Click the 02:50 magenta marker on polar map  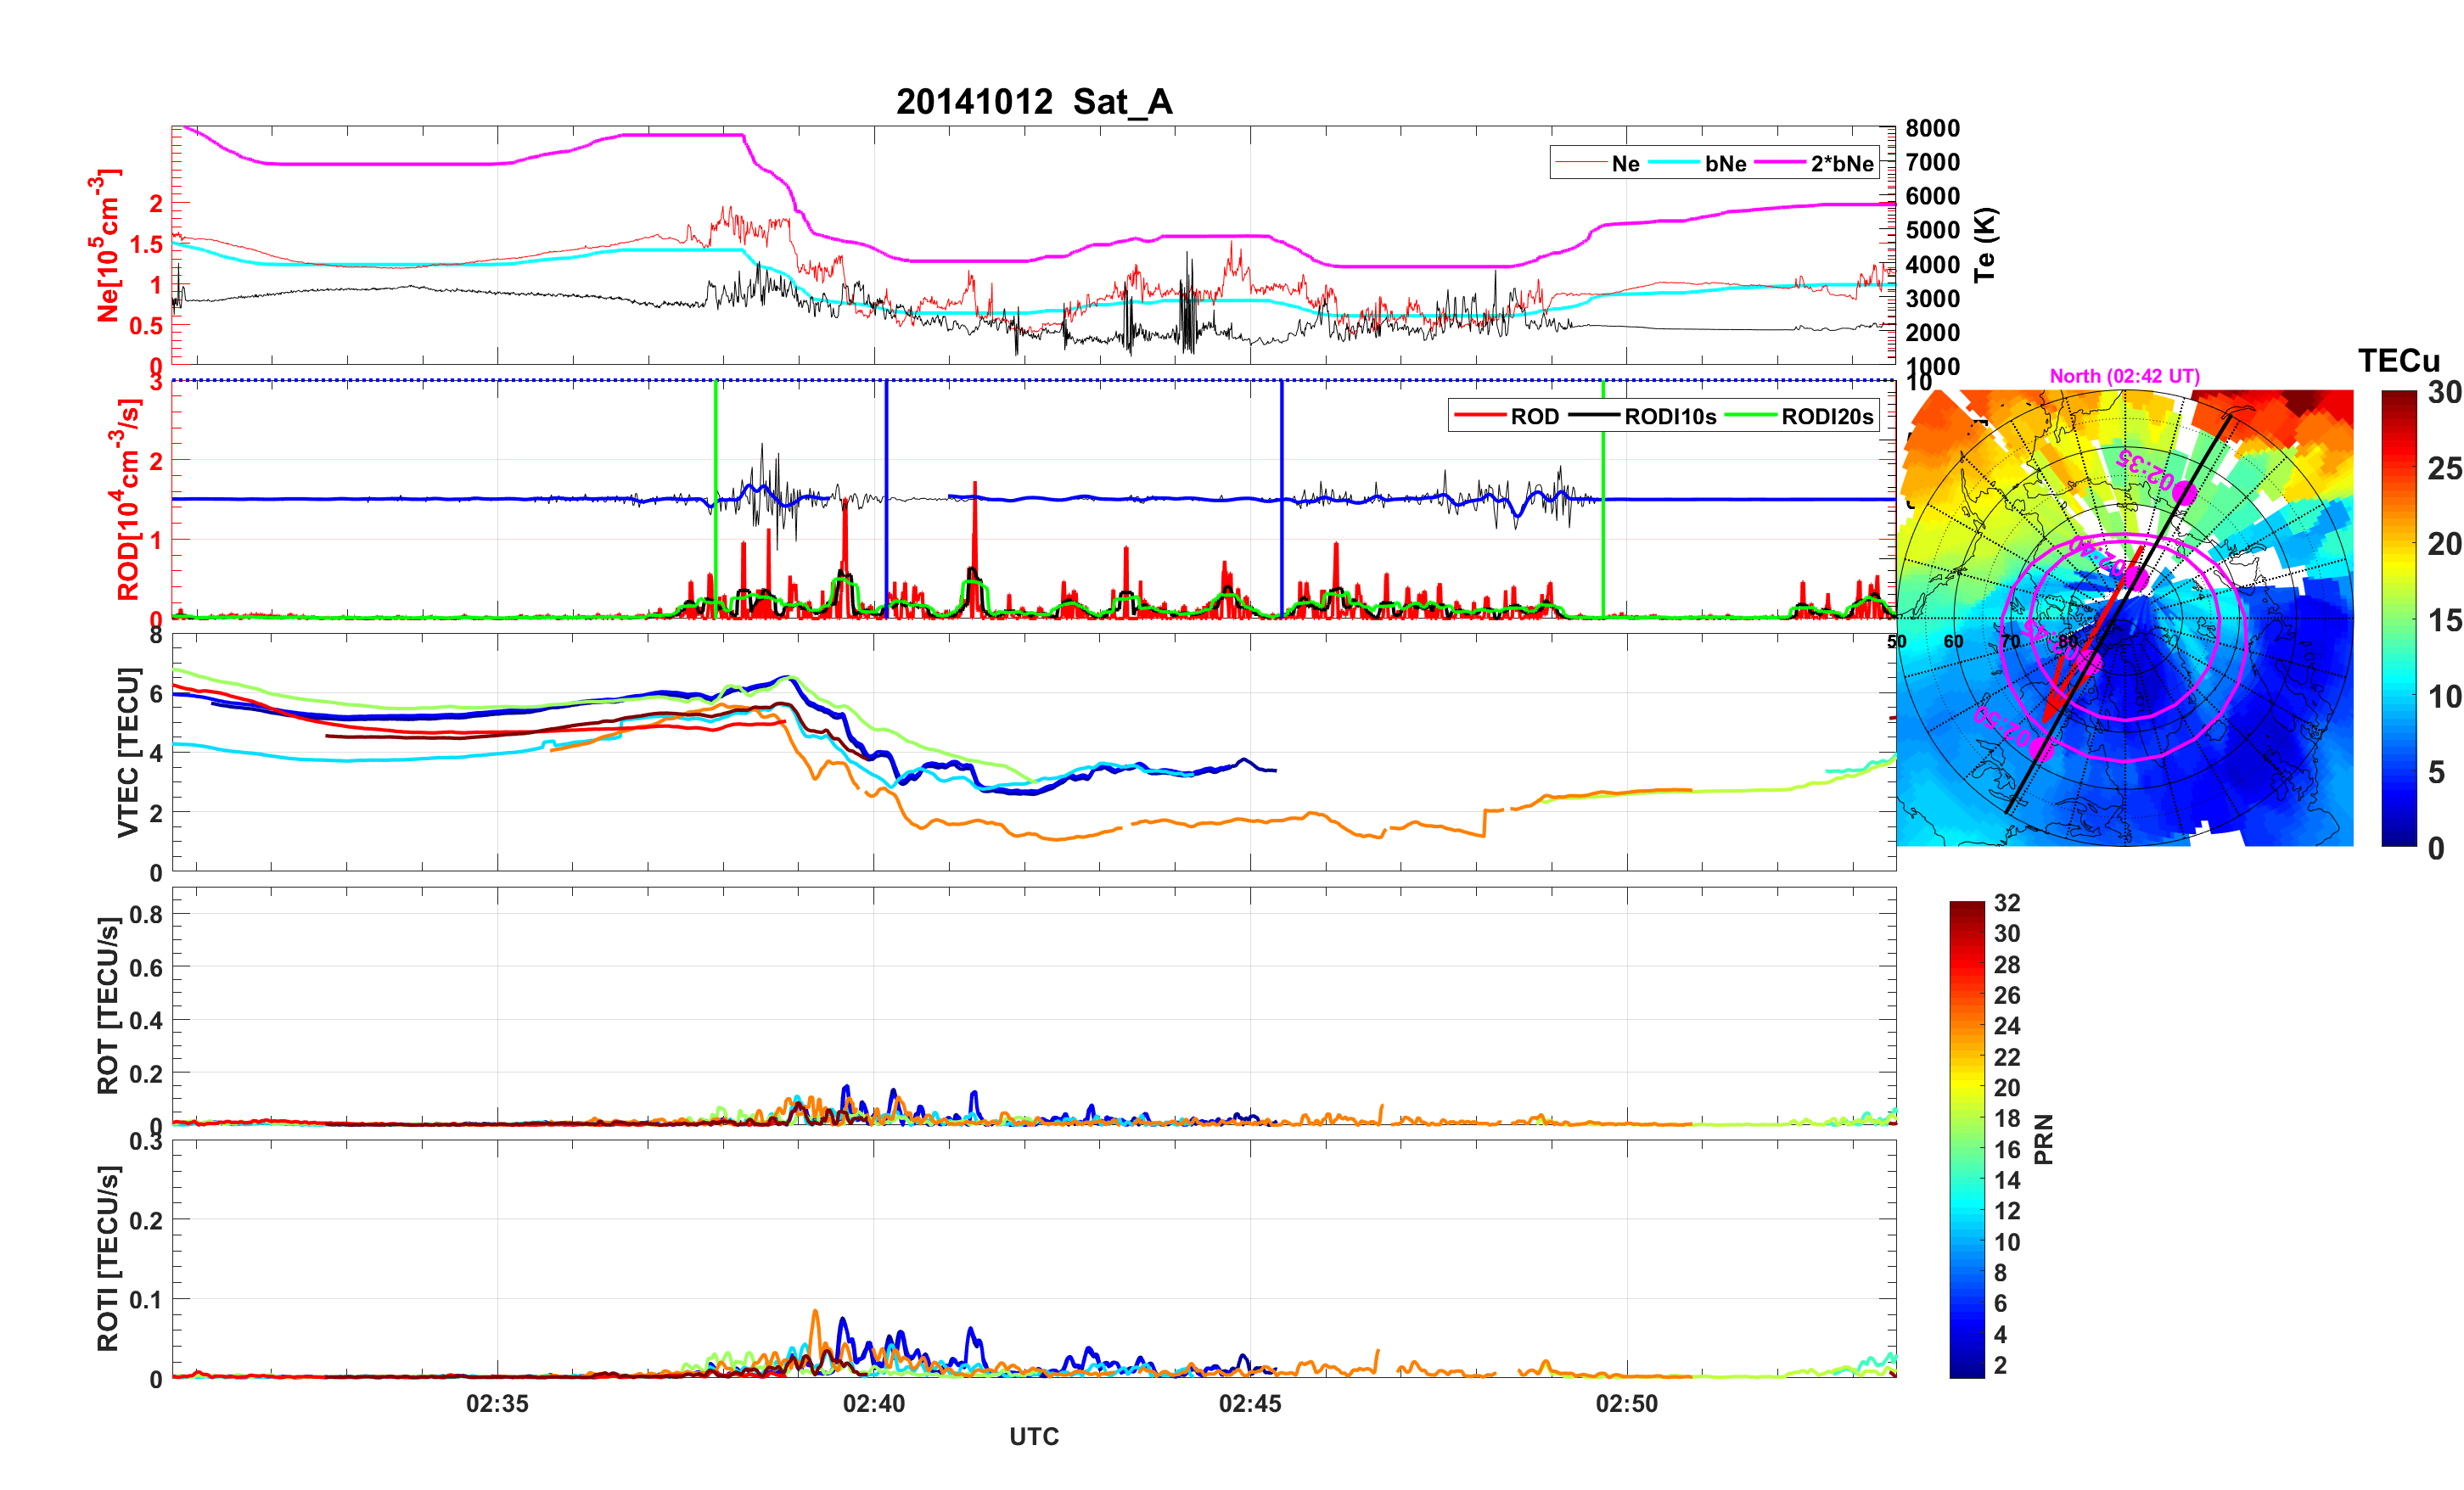click(2041, 749)
